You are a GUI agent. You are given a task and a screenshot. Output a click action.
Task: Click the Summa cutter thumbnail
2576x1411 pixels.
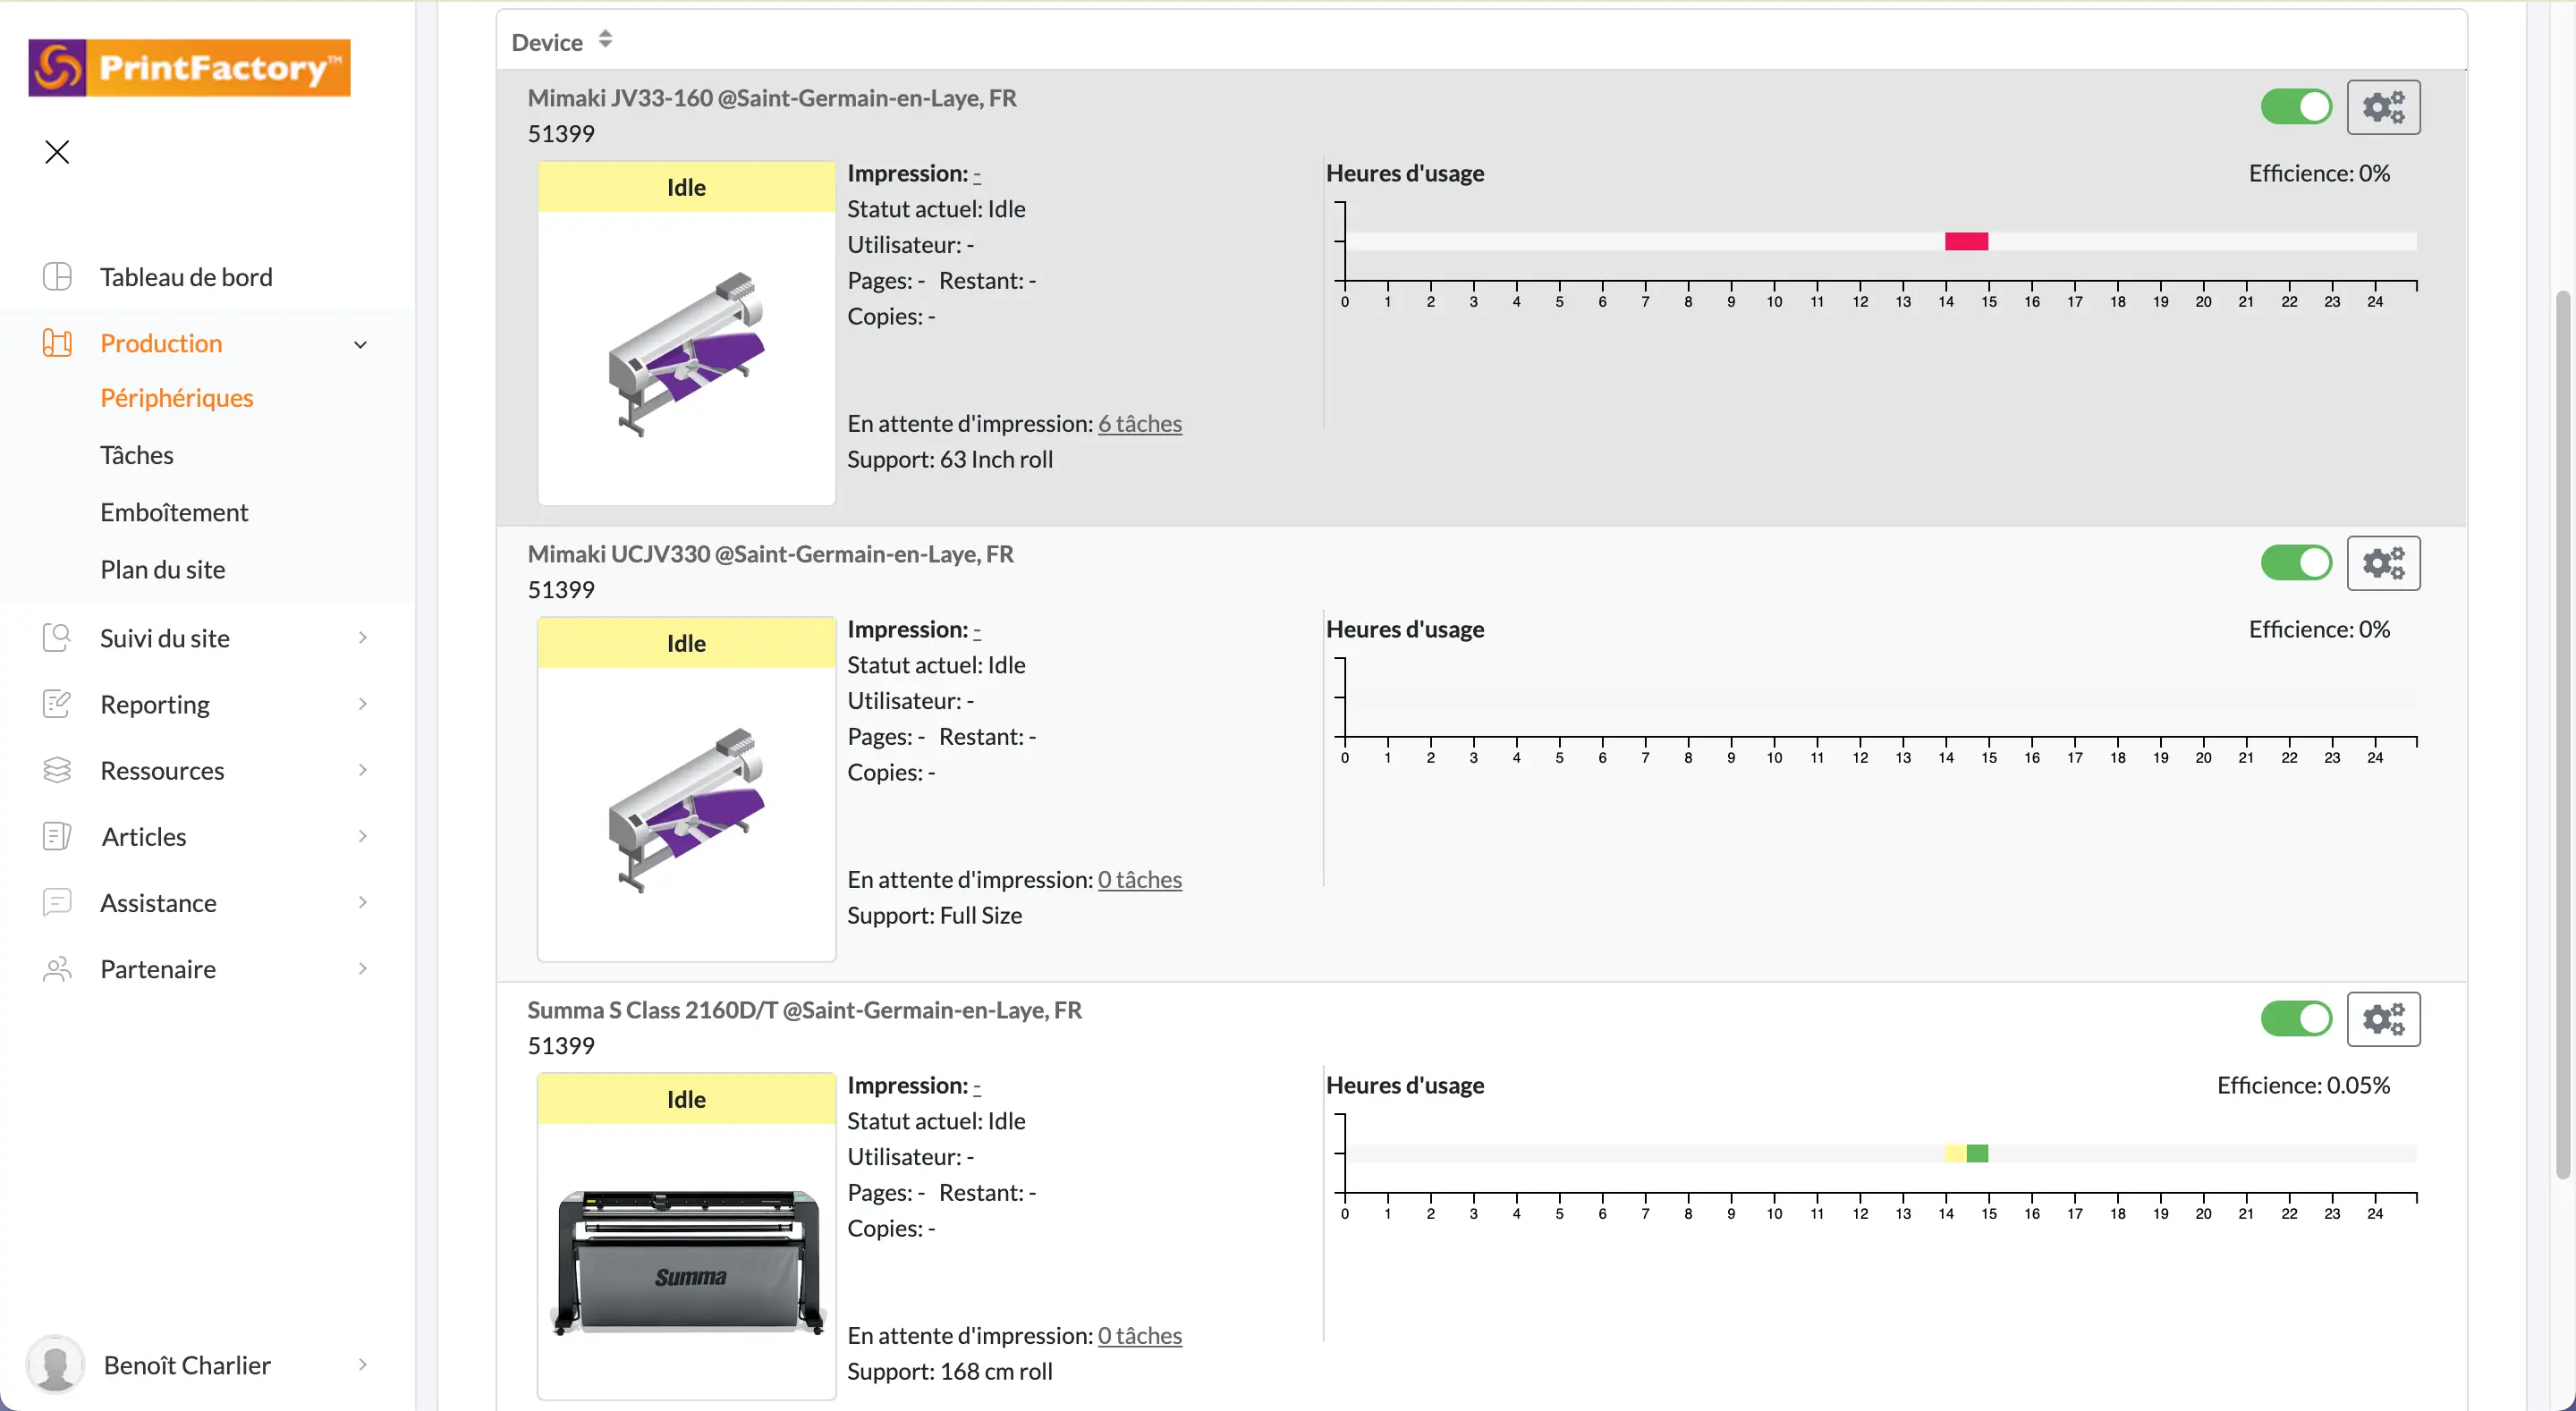(x=689, y=1263)
